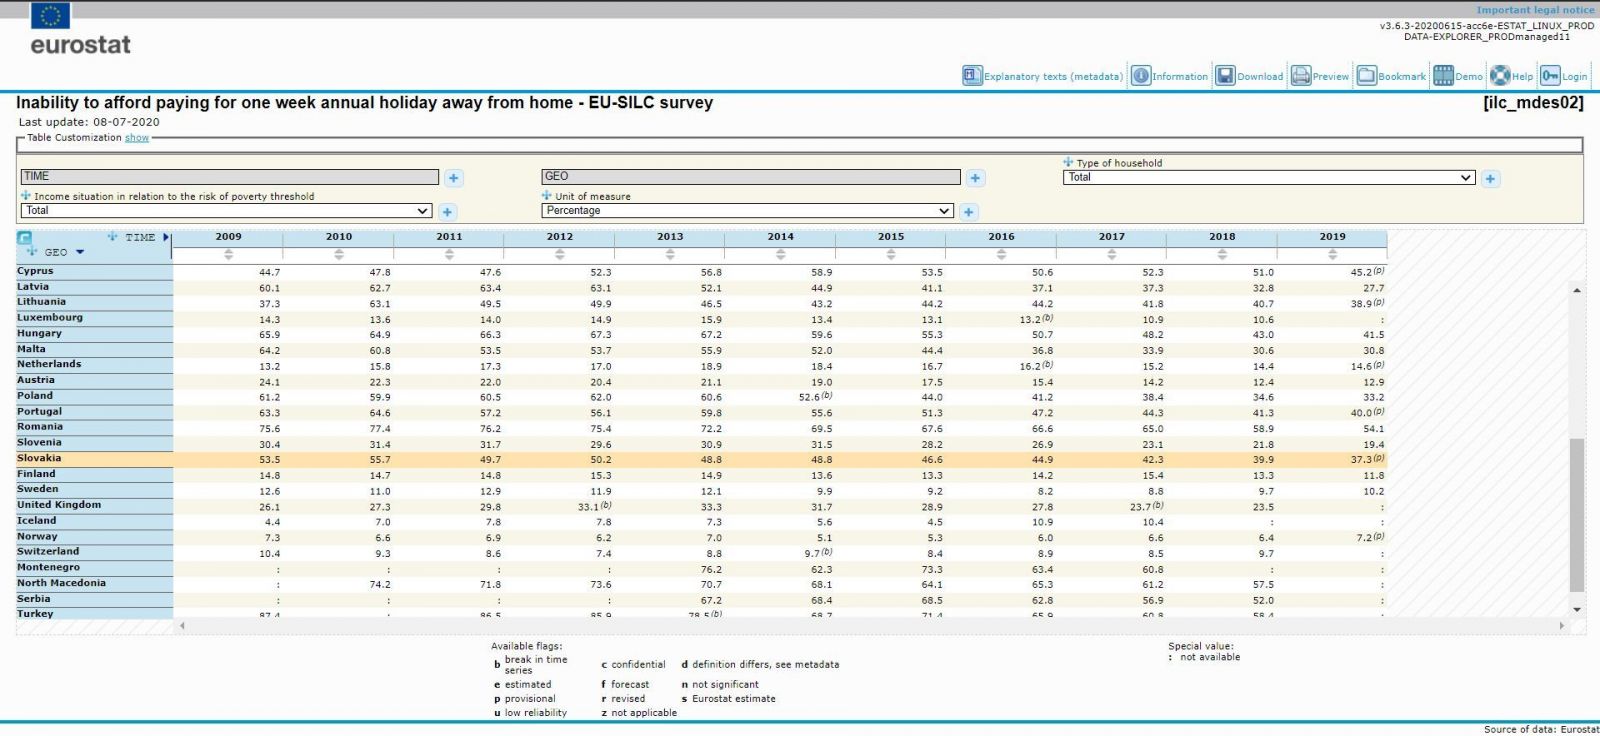Viewport: 1600px width, 736px height.
Task: Open Explanatory texts (metadata) icon
Action: click(972, 76)
